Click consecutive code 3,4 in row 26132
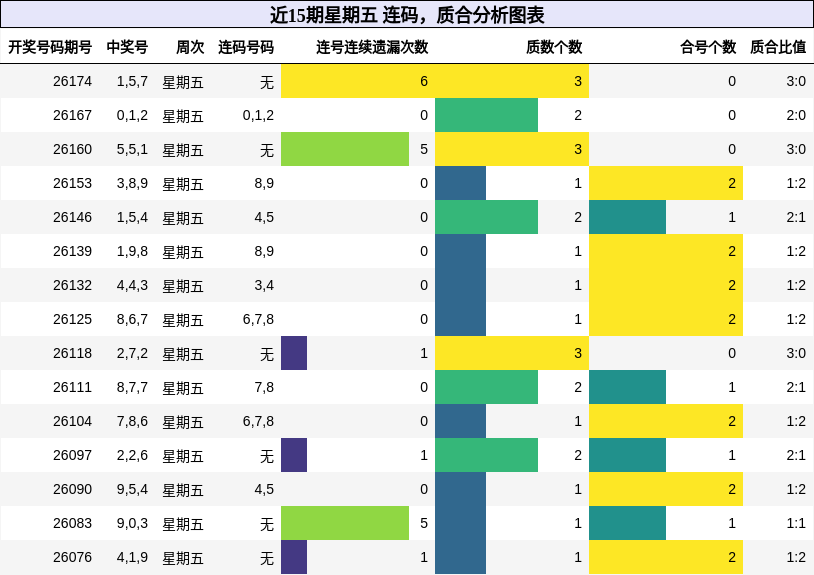 tap(264, 285)
